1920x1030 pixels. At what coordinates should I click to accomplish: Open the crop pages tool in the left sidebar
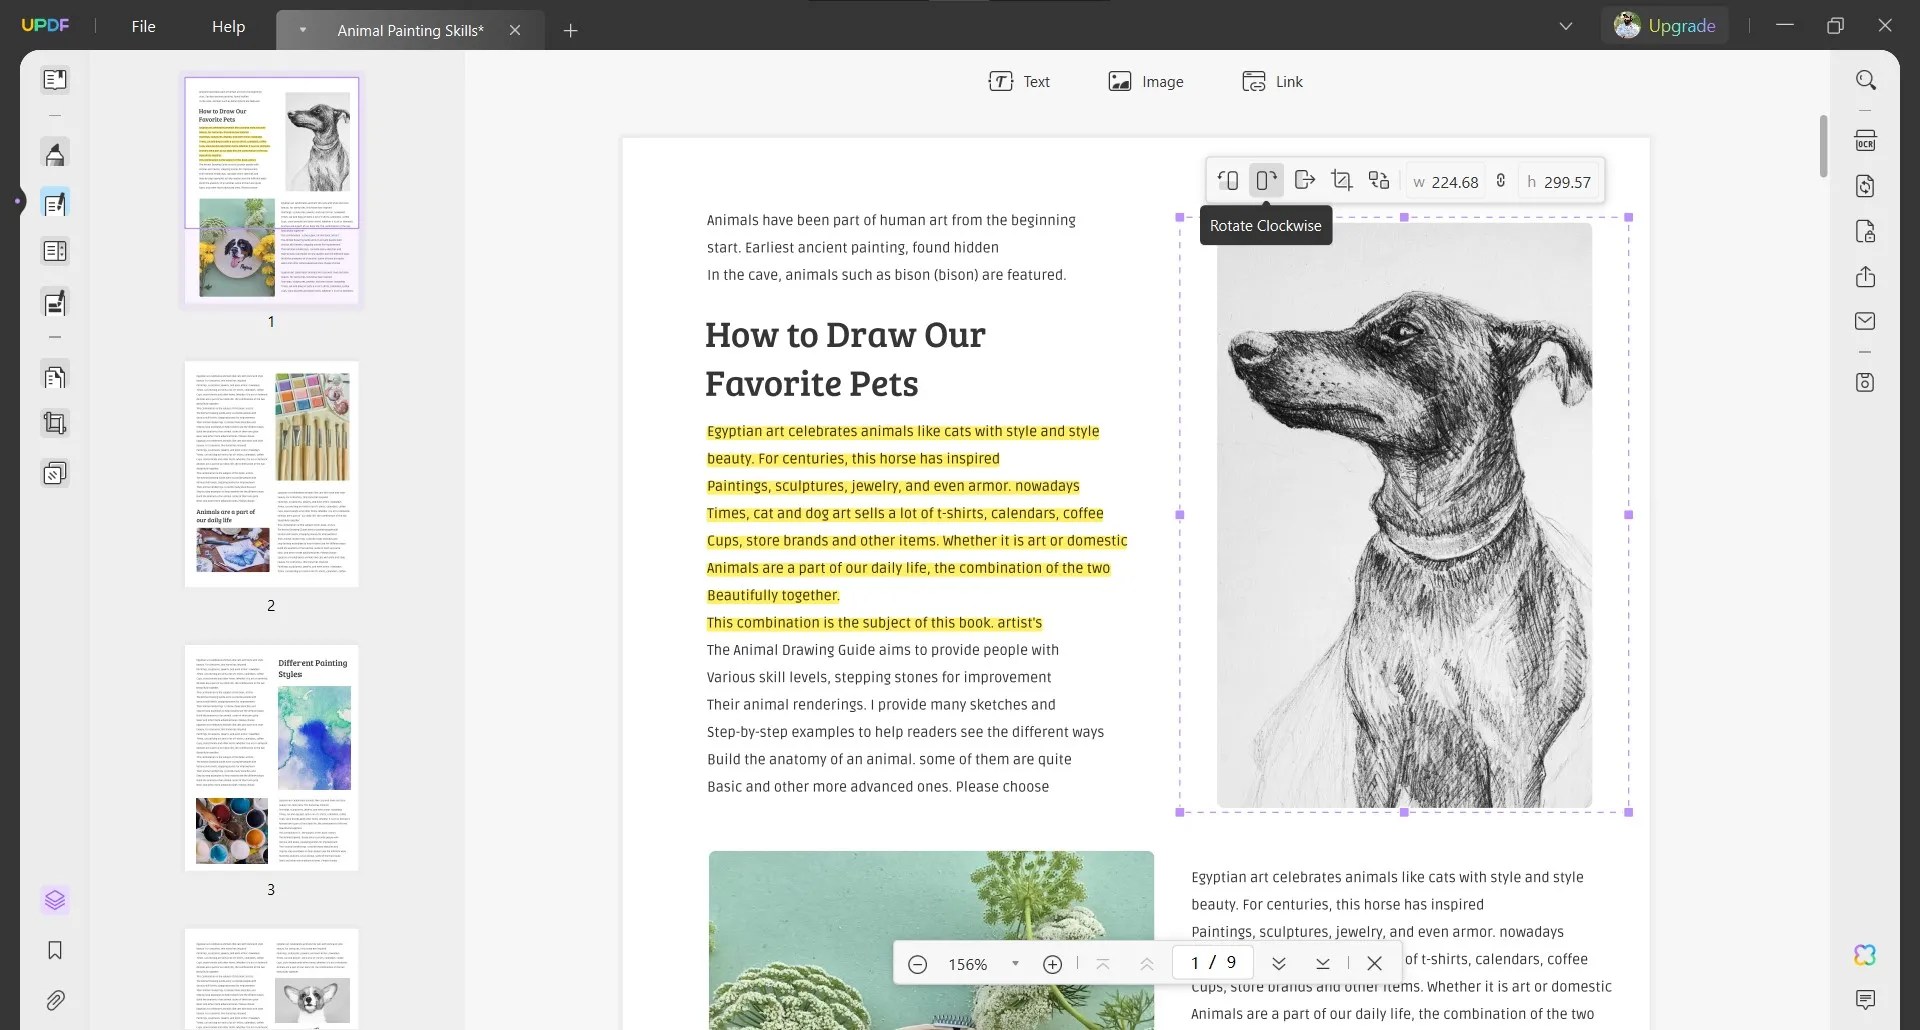(55, 423)
